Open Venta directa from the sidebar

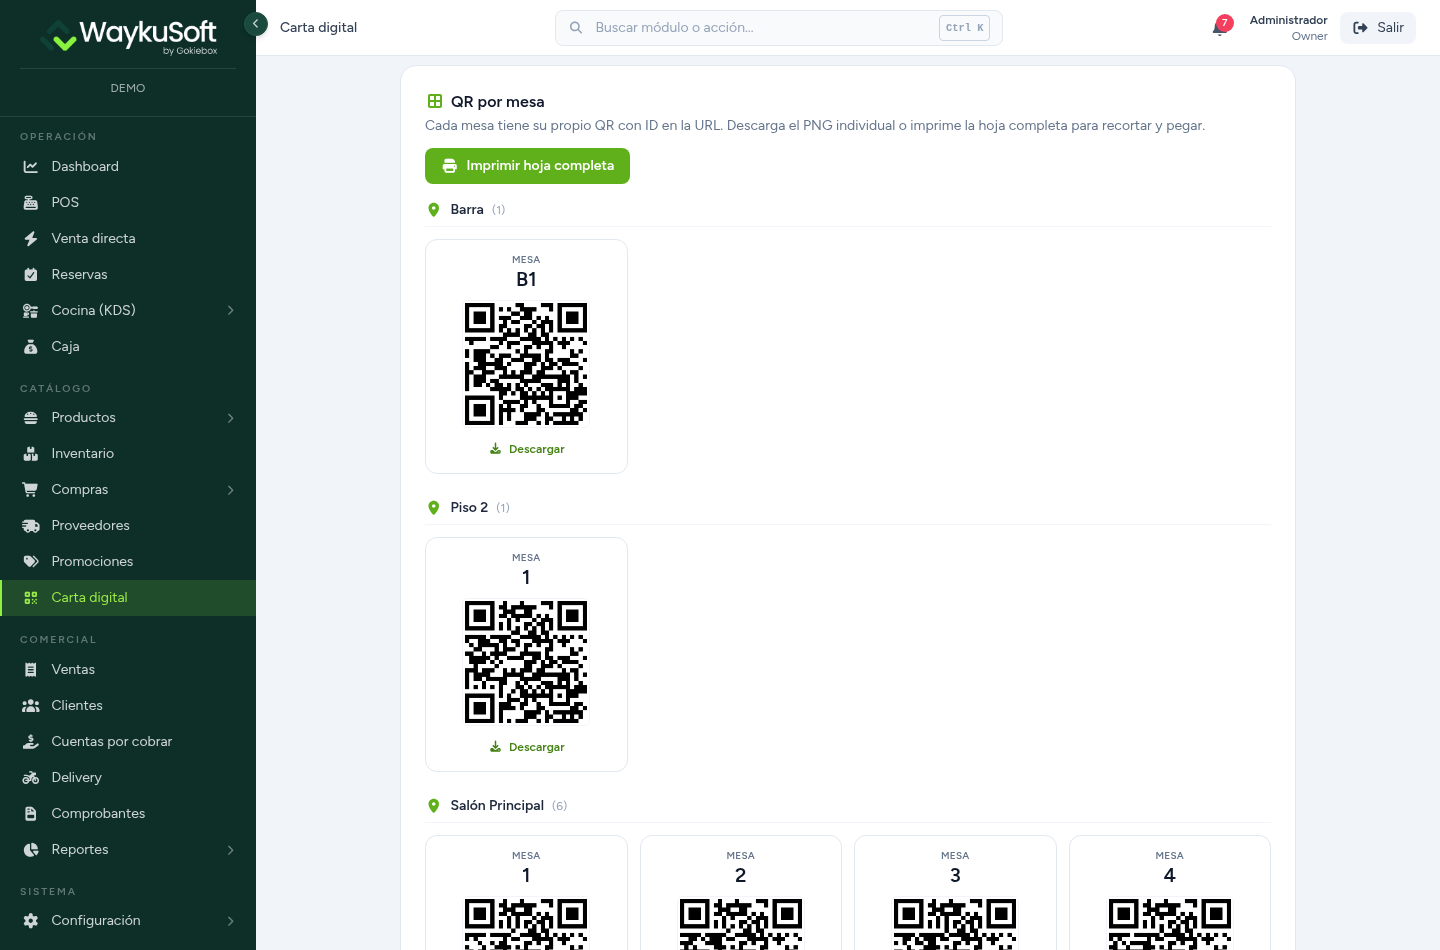tap(128, 239)
